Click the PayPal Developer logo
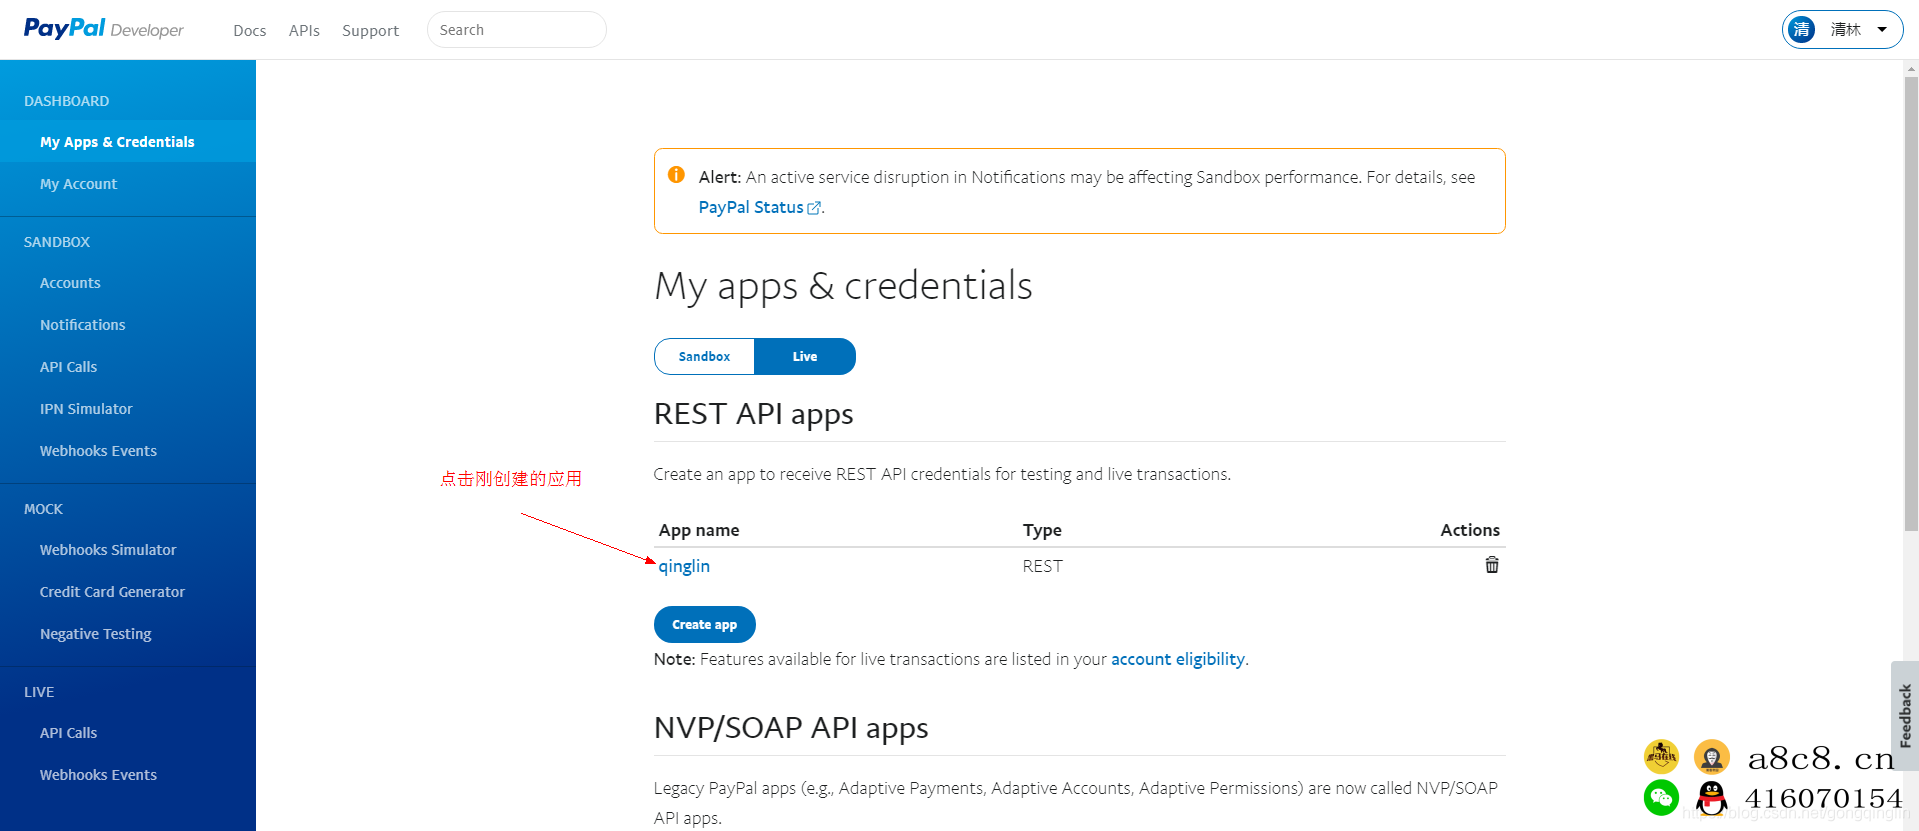Screen dimensions: 1919x831 click(104, 29)
